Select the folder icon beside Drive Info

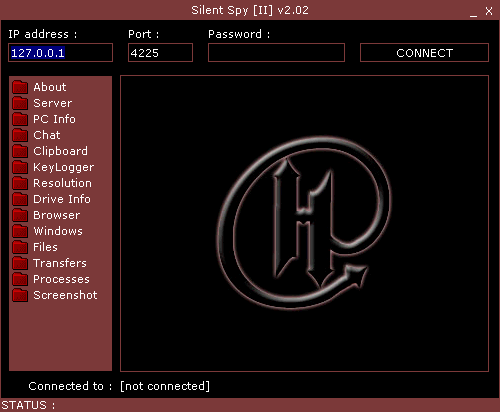(x=20, y=199)
